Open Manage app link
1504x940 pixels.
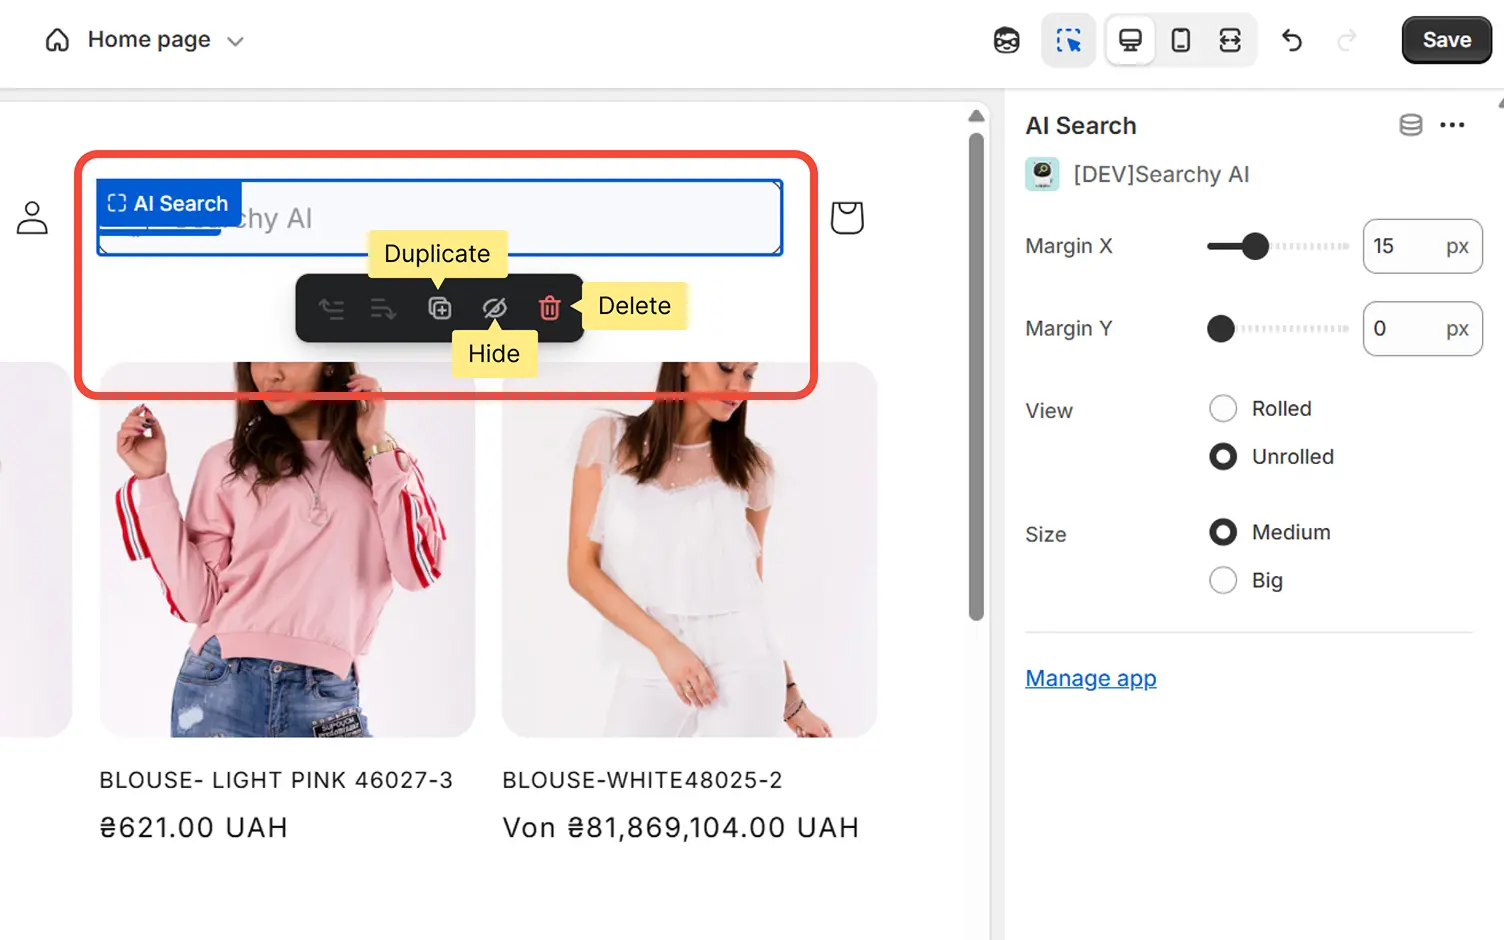point(1090,678)
